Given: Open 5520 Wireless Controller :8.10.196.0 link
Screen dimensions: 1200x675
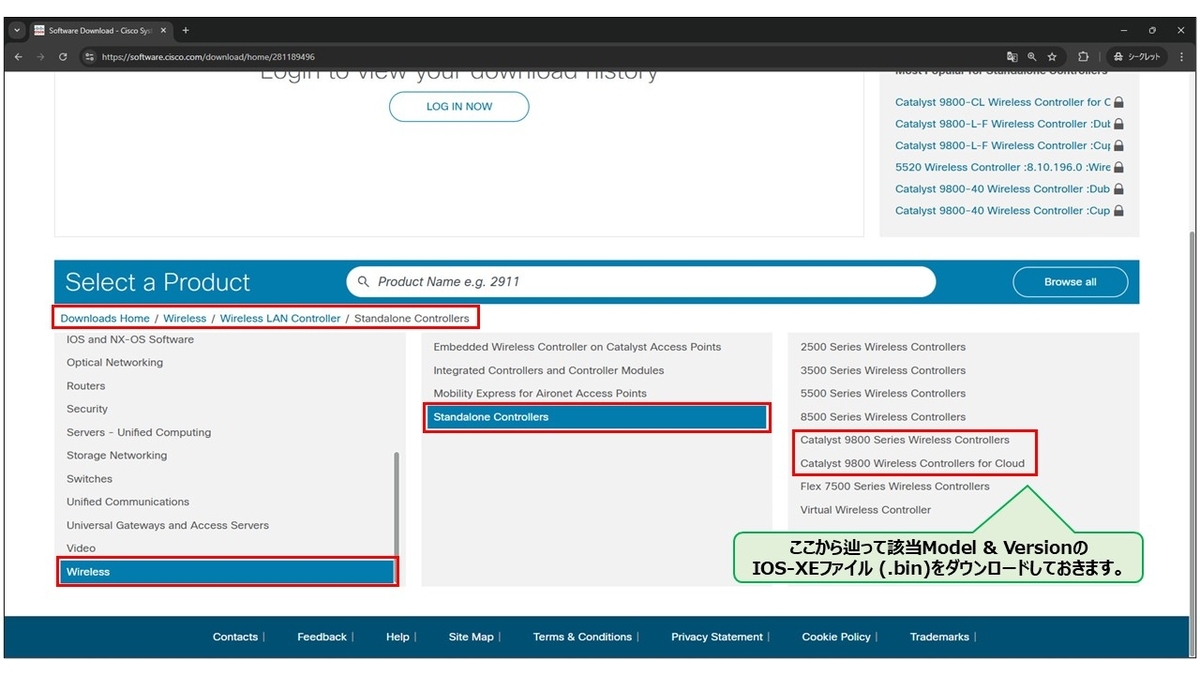Looking at the screenshot, I should pyautogui.click(x=1003, y=167).
